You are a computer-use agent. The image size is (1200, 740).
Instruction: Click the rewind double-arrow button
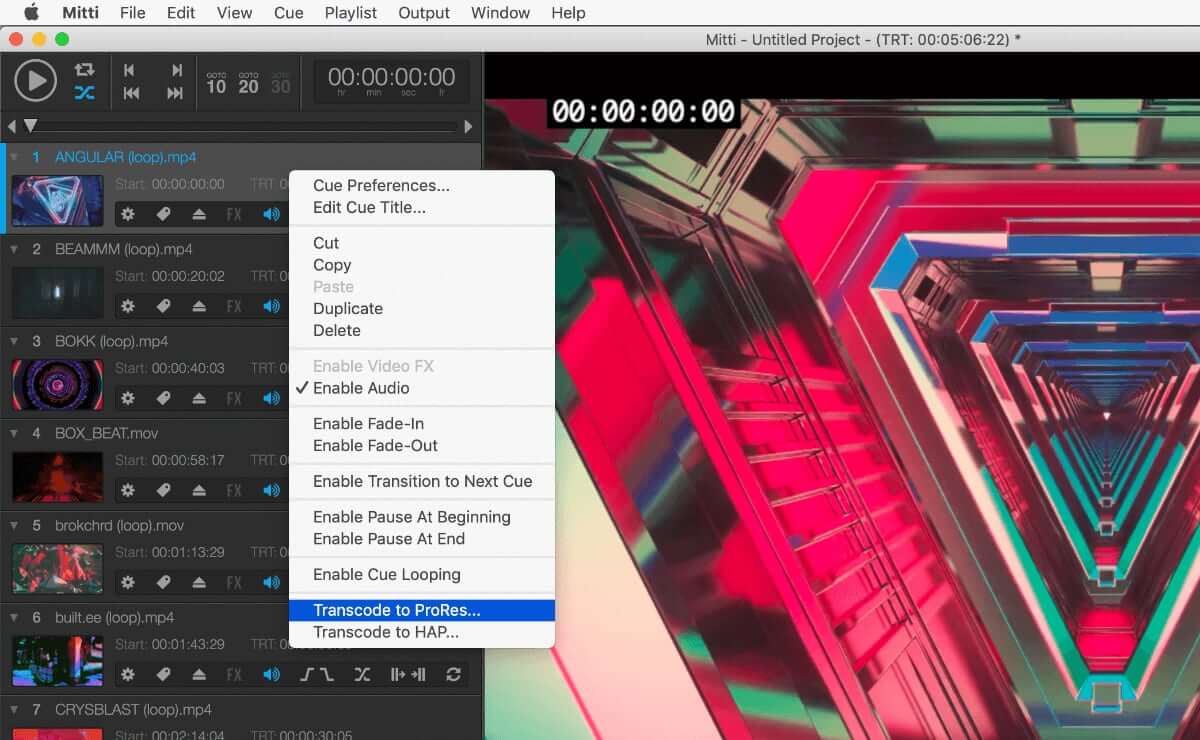[x=130, y=93]
